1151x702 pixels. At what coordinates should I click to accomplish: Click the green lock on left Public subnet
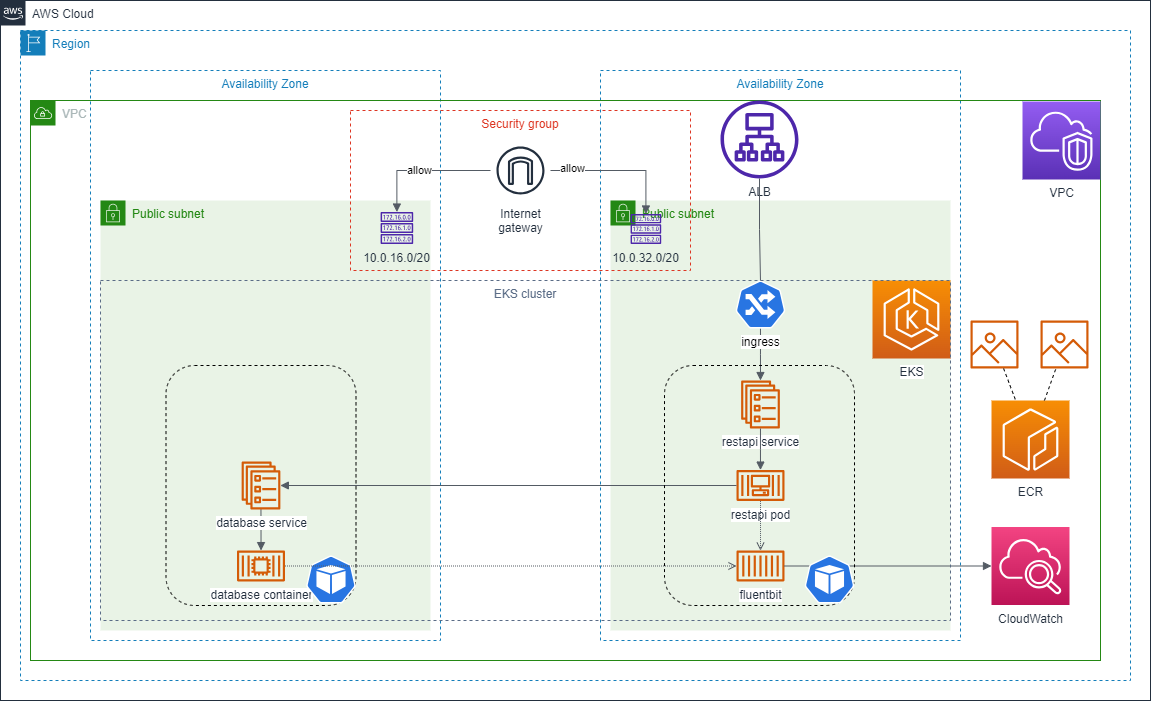[x=112, y=213]
